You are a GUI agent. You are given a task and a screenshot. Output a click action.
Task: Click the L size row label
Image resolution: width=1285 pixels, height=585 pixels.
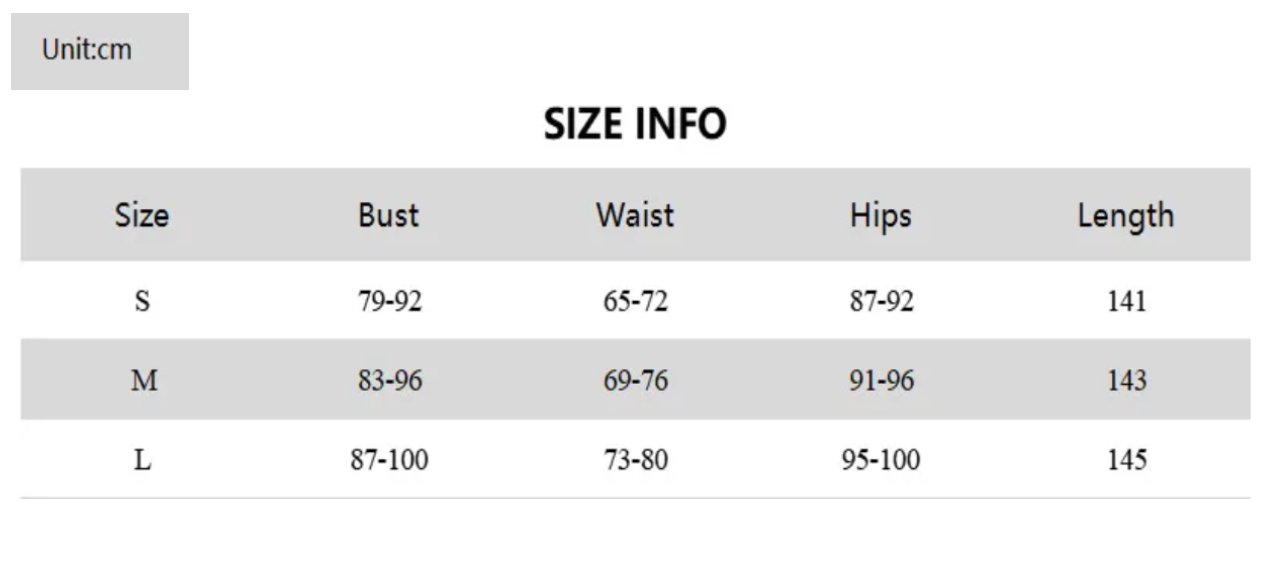(x=143, y=460)
